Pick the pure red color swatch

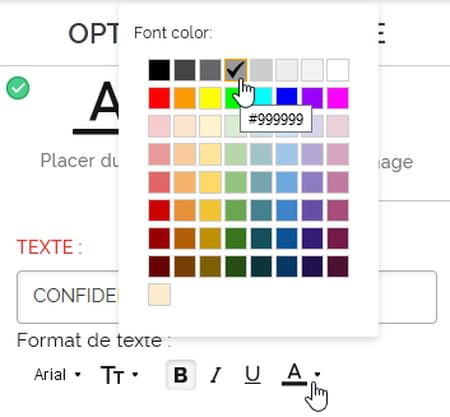click(159, 98)
